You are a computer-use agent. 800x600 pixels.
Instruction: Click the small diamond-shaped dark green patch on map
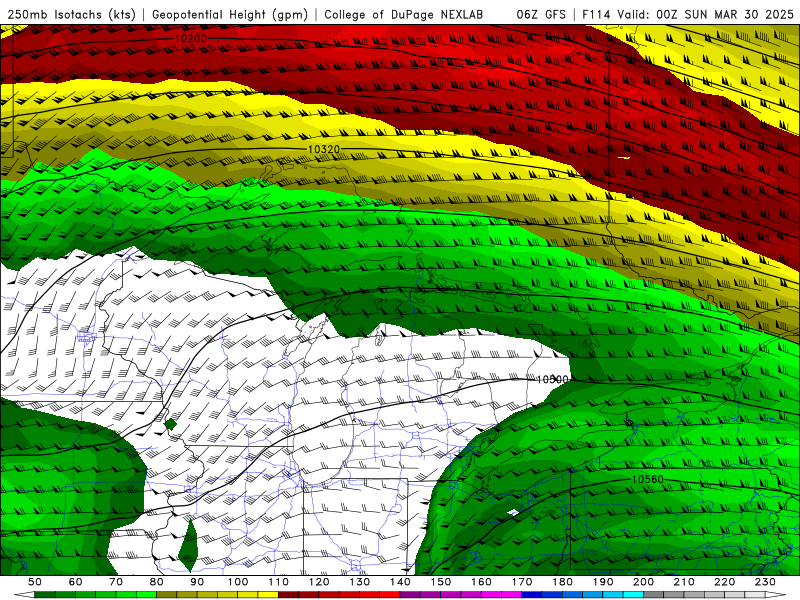170,424
